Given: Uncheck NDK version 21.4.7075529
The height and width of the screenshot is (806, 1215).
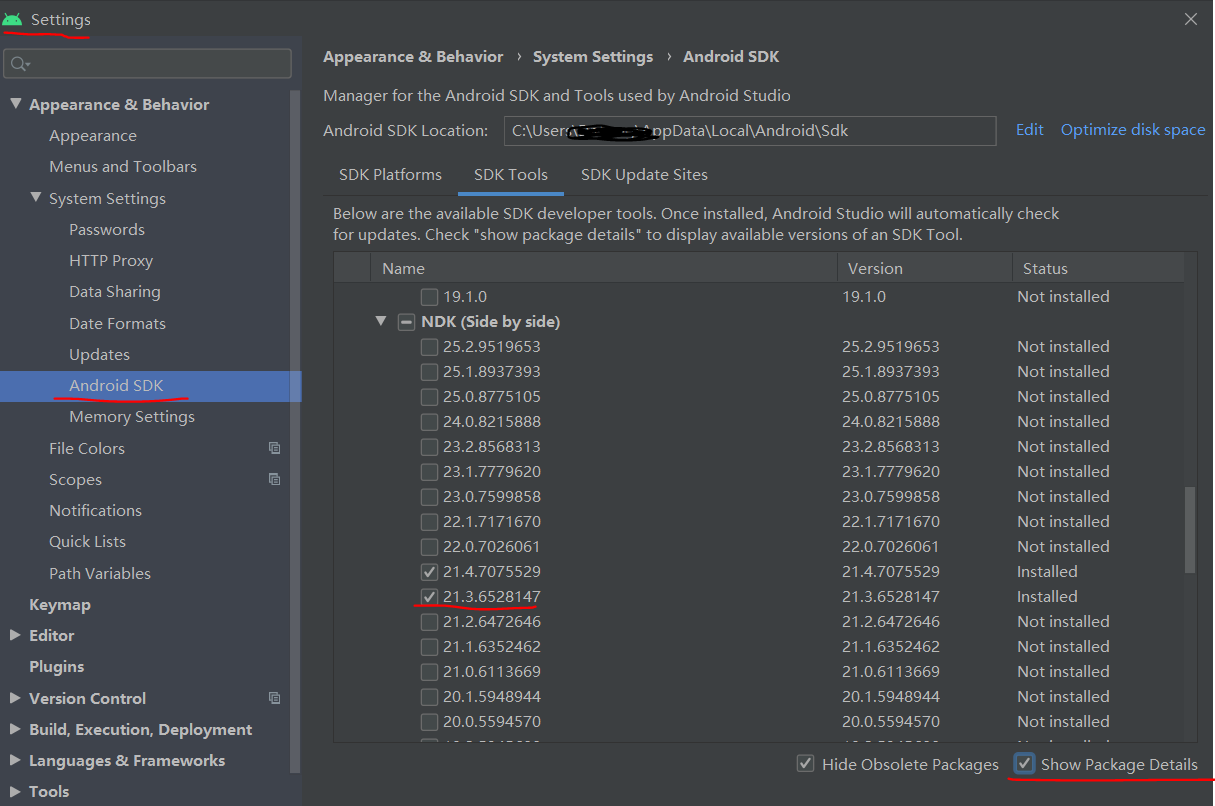Looking at the screenshot, I should [x=429, y=572].
